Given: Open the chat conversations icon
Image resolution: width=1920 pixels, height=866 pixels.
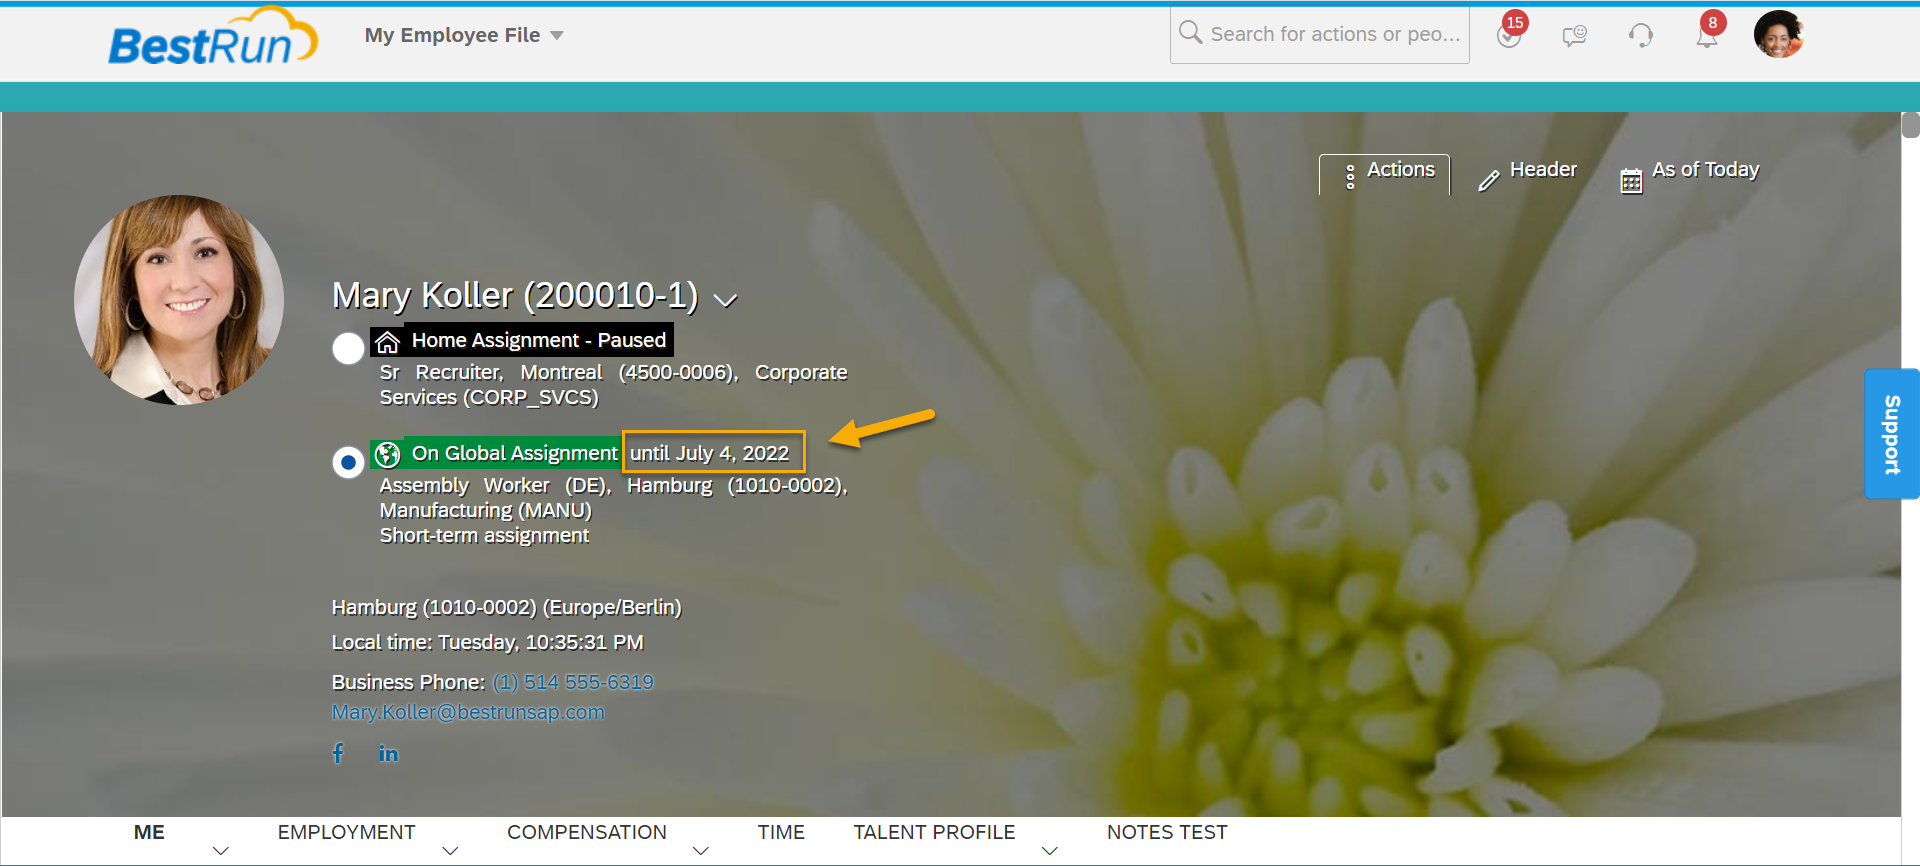Looking at the screenshot, I should (1575, 36).
